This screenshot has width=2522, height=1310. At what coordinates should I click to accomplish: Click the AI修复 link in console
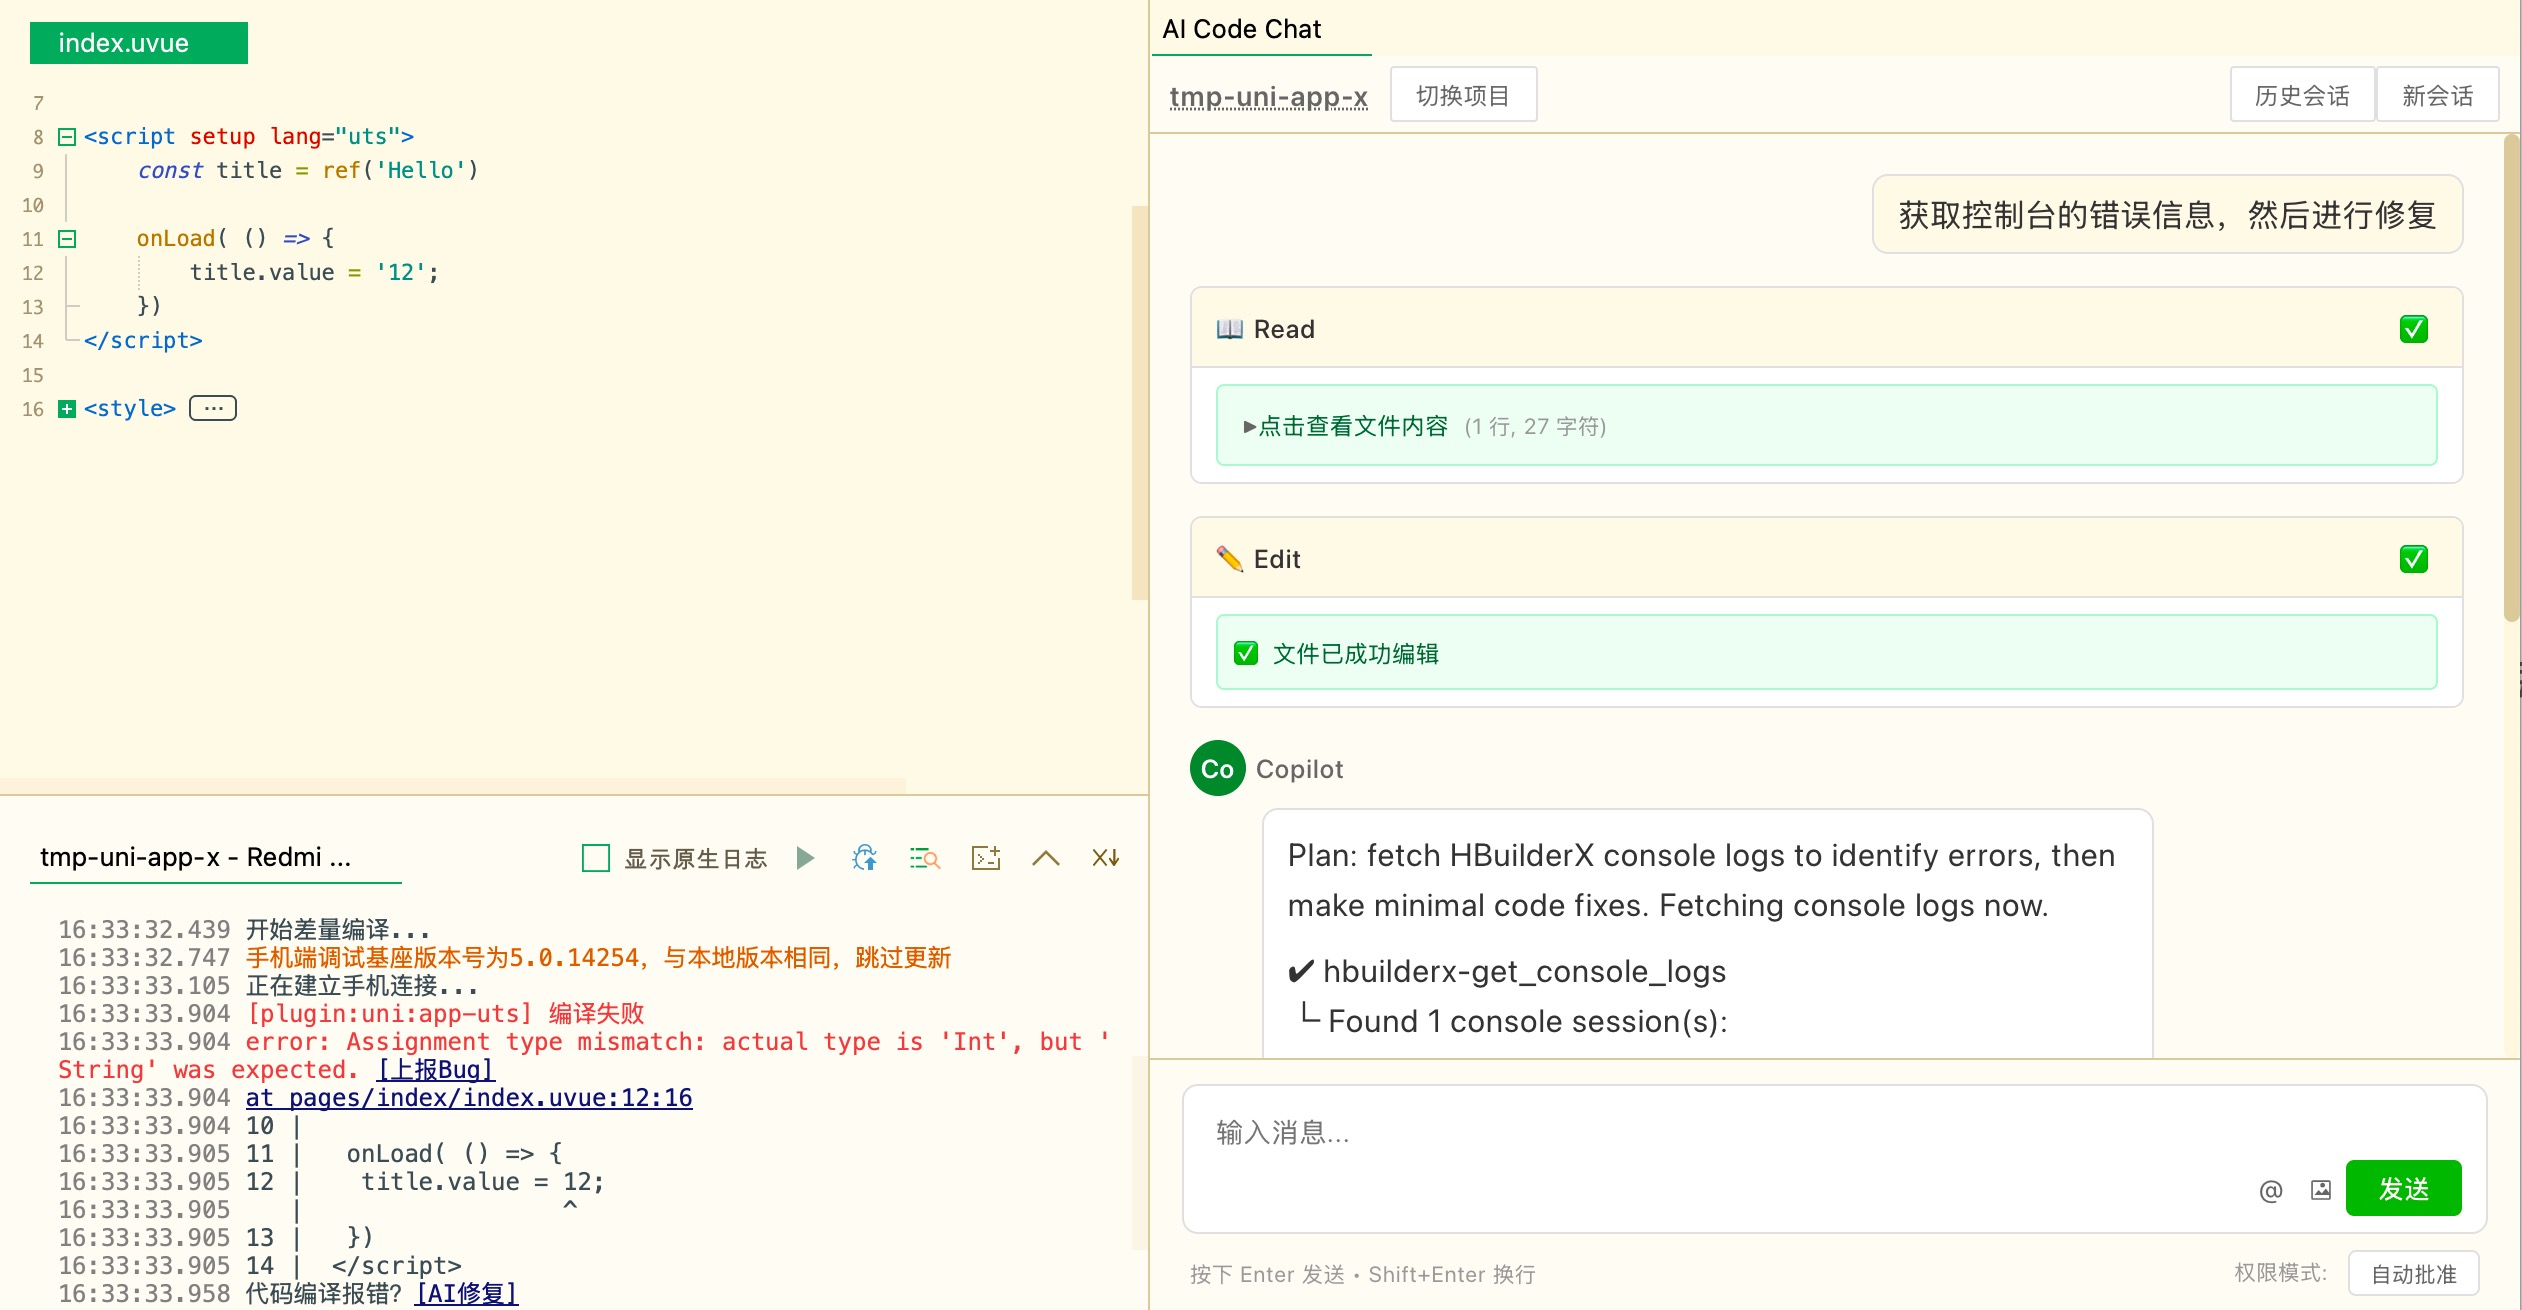[x=467, y=1293]
